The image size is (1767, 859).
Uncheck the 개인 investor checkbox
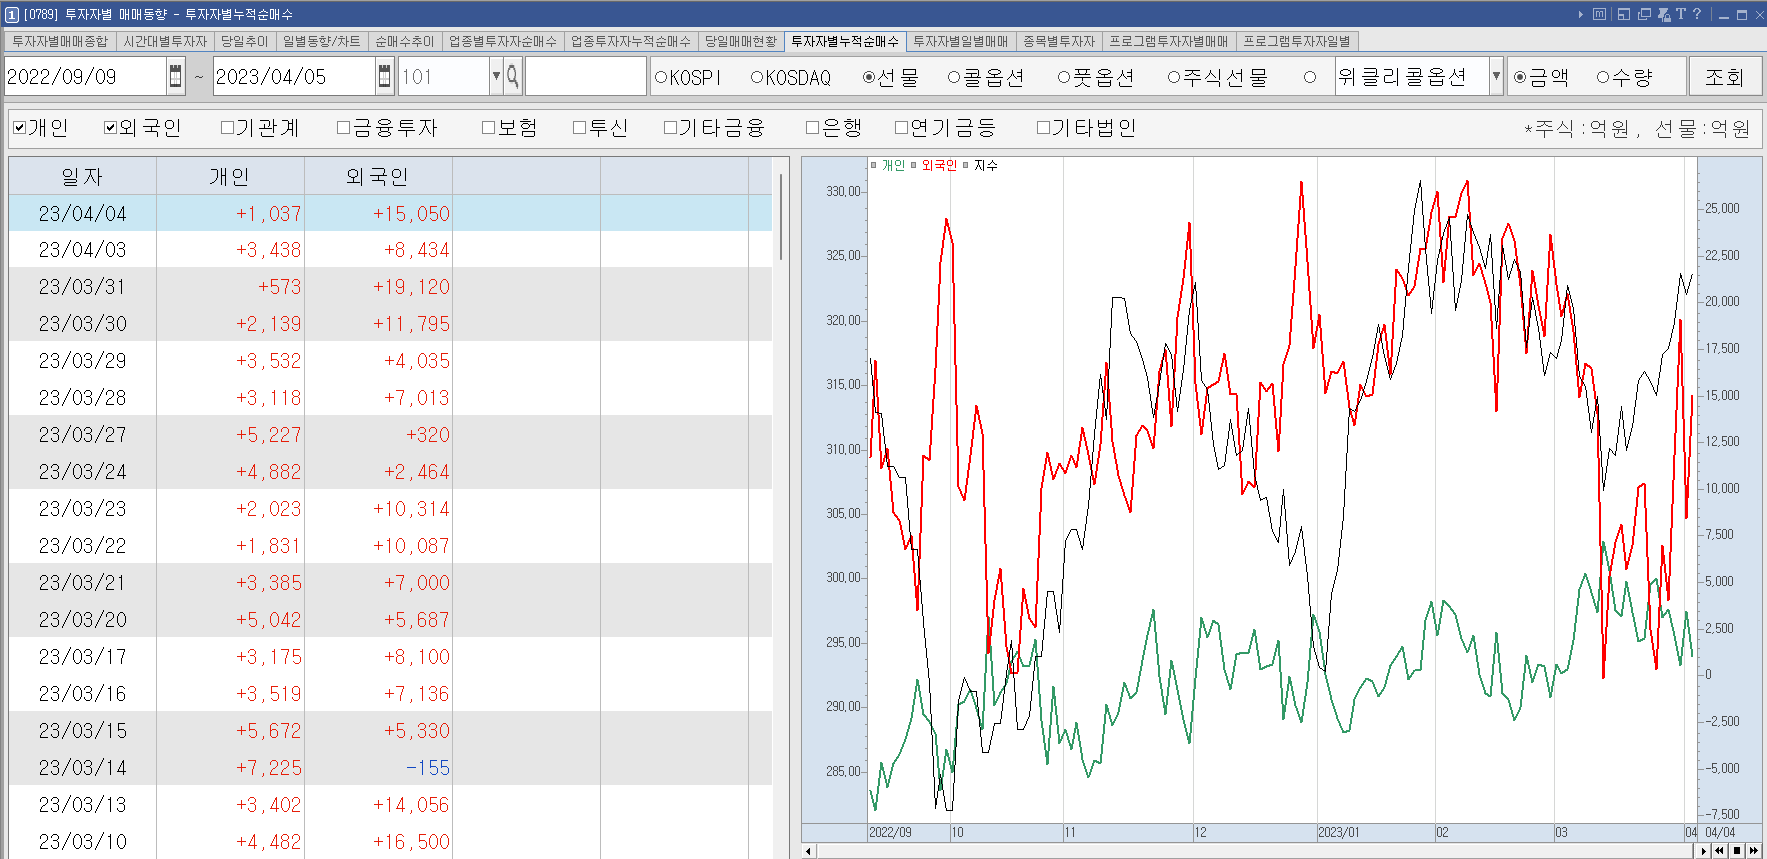pyautogui.click(x=19, y=127)
